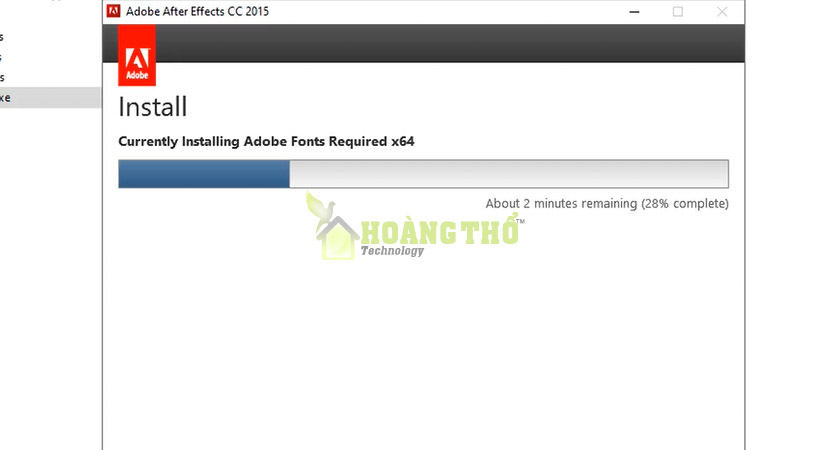Click the "About 2 minutes remaining" status text

pyautogui.click(x=562, y=204)
